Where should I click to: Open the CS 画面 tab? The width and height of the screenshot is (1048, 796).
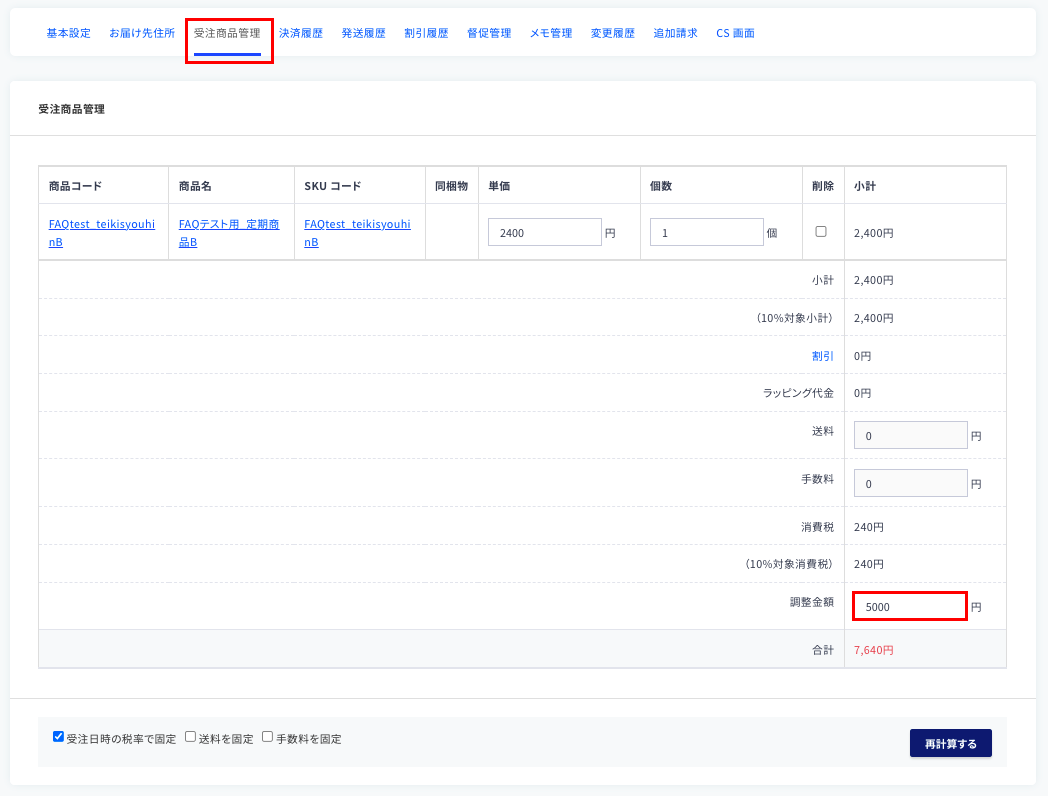tap(735, 33)
